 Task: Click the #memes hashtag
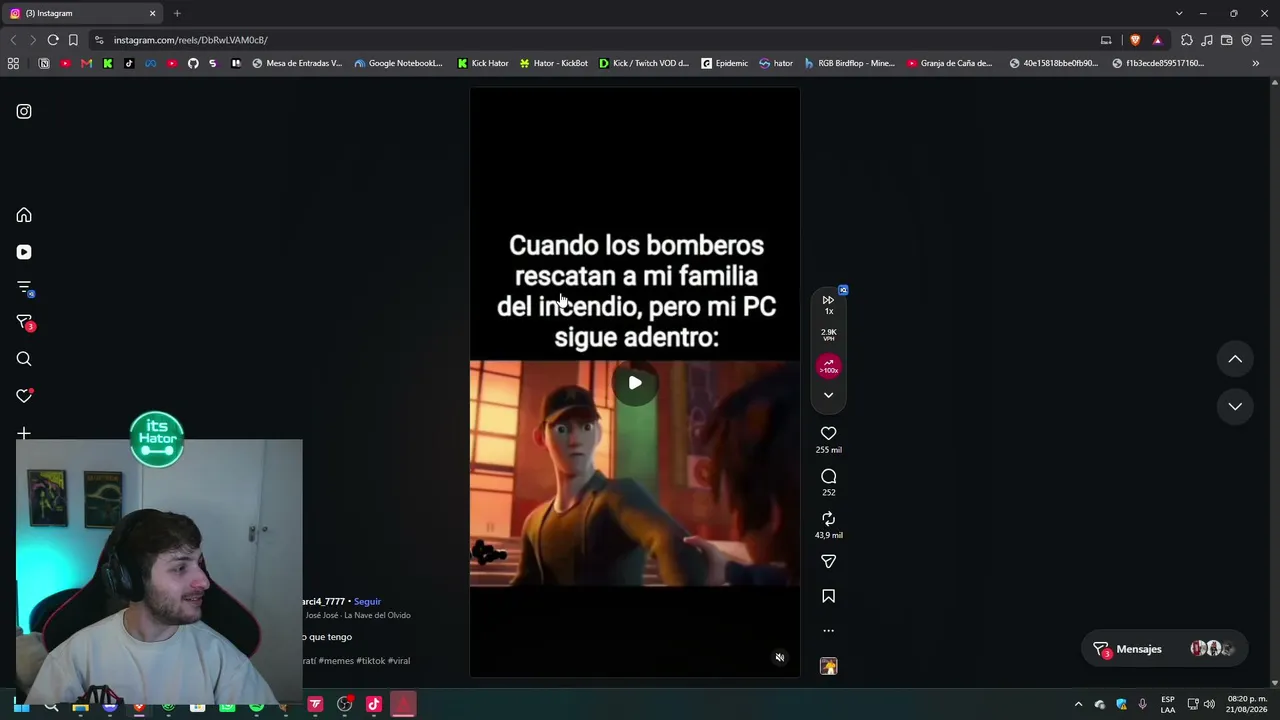336,661
